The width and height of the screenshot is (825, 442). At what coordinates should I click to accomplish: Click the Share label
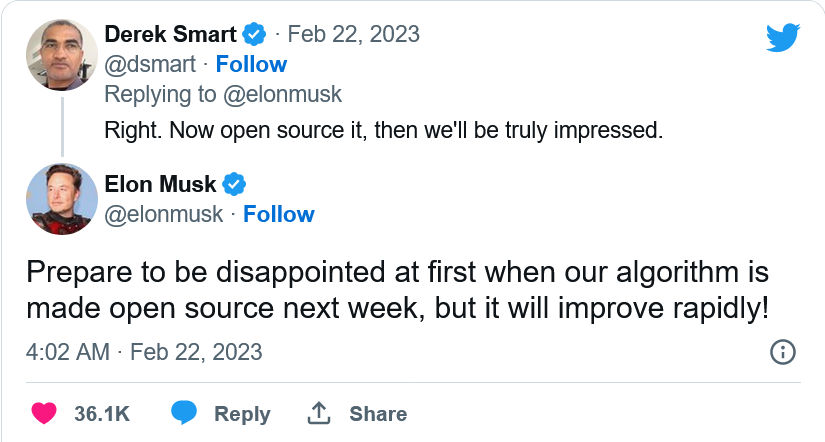[x=378, y=413]
